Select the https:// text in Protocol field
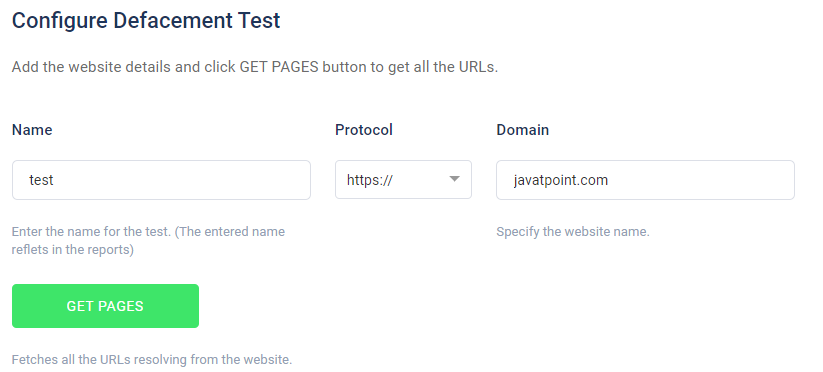Image resolution: width=823 pixels, height=372 pixels. tap(370, 180)
